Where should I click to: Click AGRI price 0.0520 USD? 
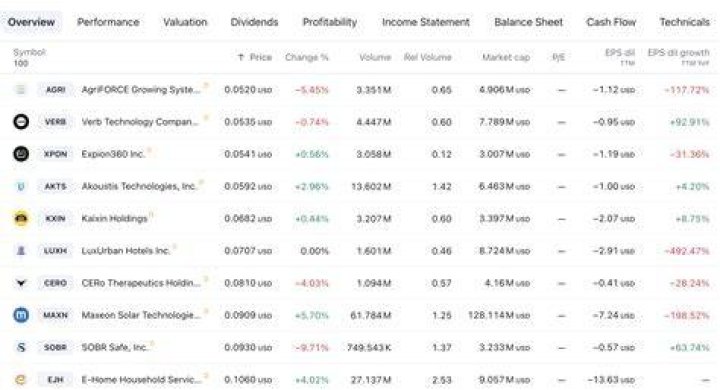coord(248,90)
